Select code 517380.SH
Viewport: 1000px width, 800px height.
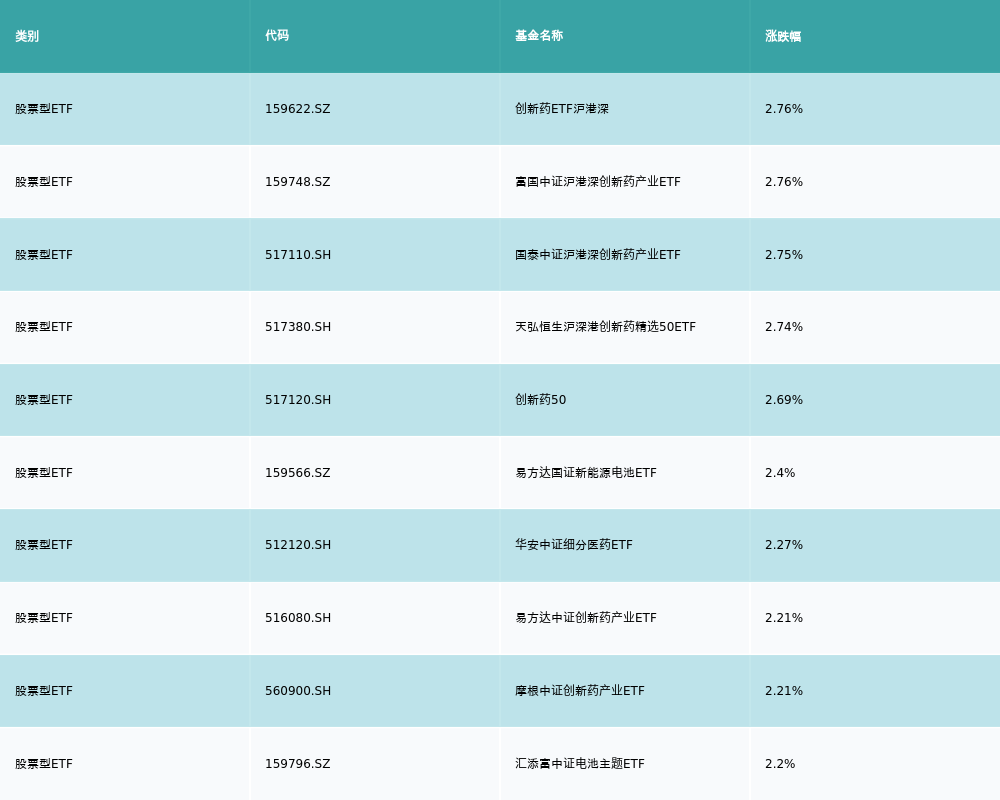(298, 327)
